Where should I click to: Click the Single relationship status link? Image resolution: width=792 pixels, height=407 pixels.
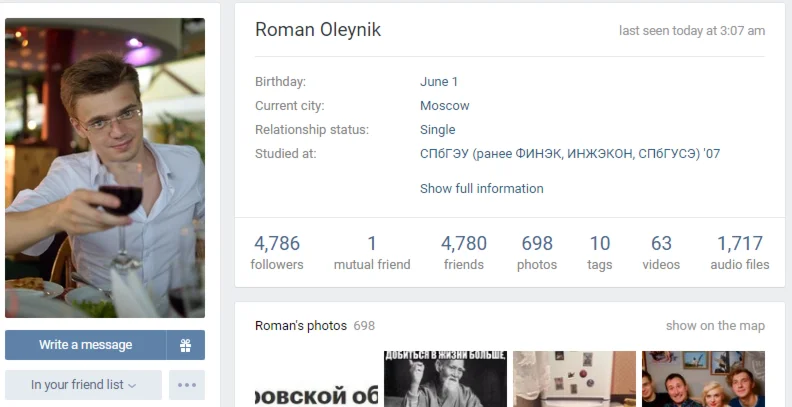(437, 130)
